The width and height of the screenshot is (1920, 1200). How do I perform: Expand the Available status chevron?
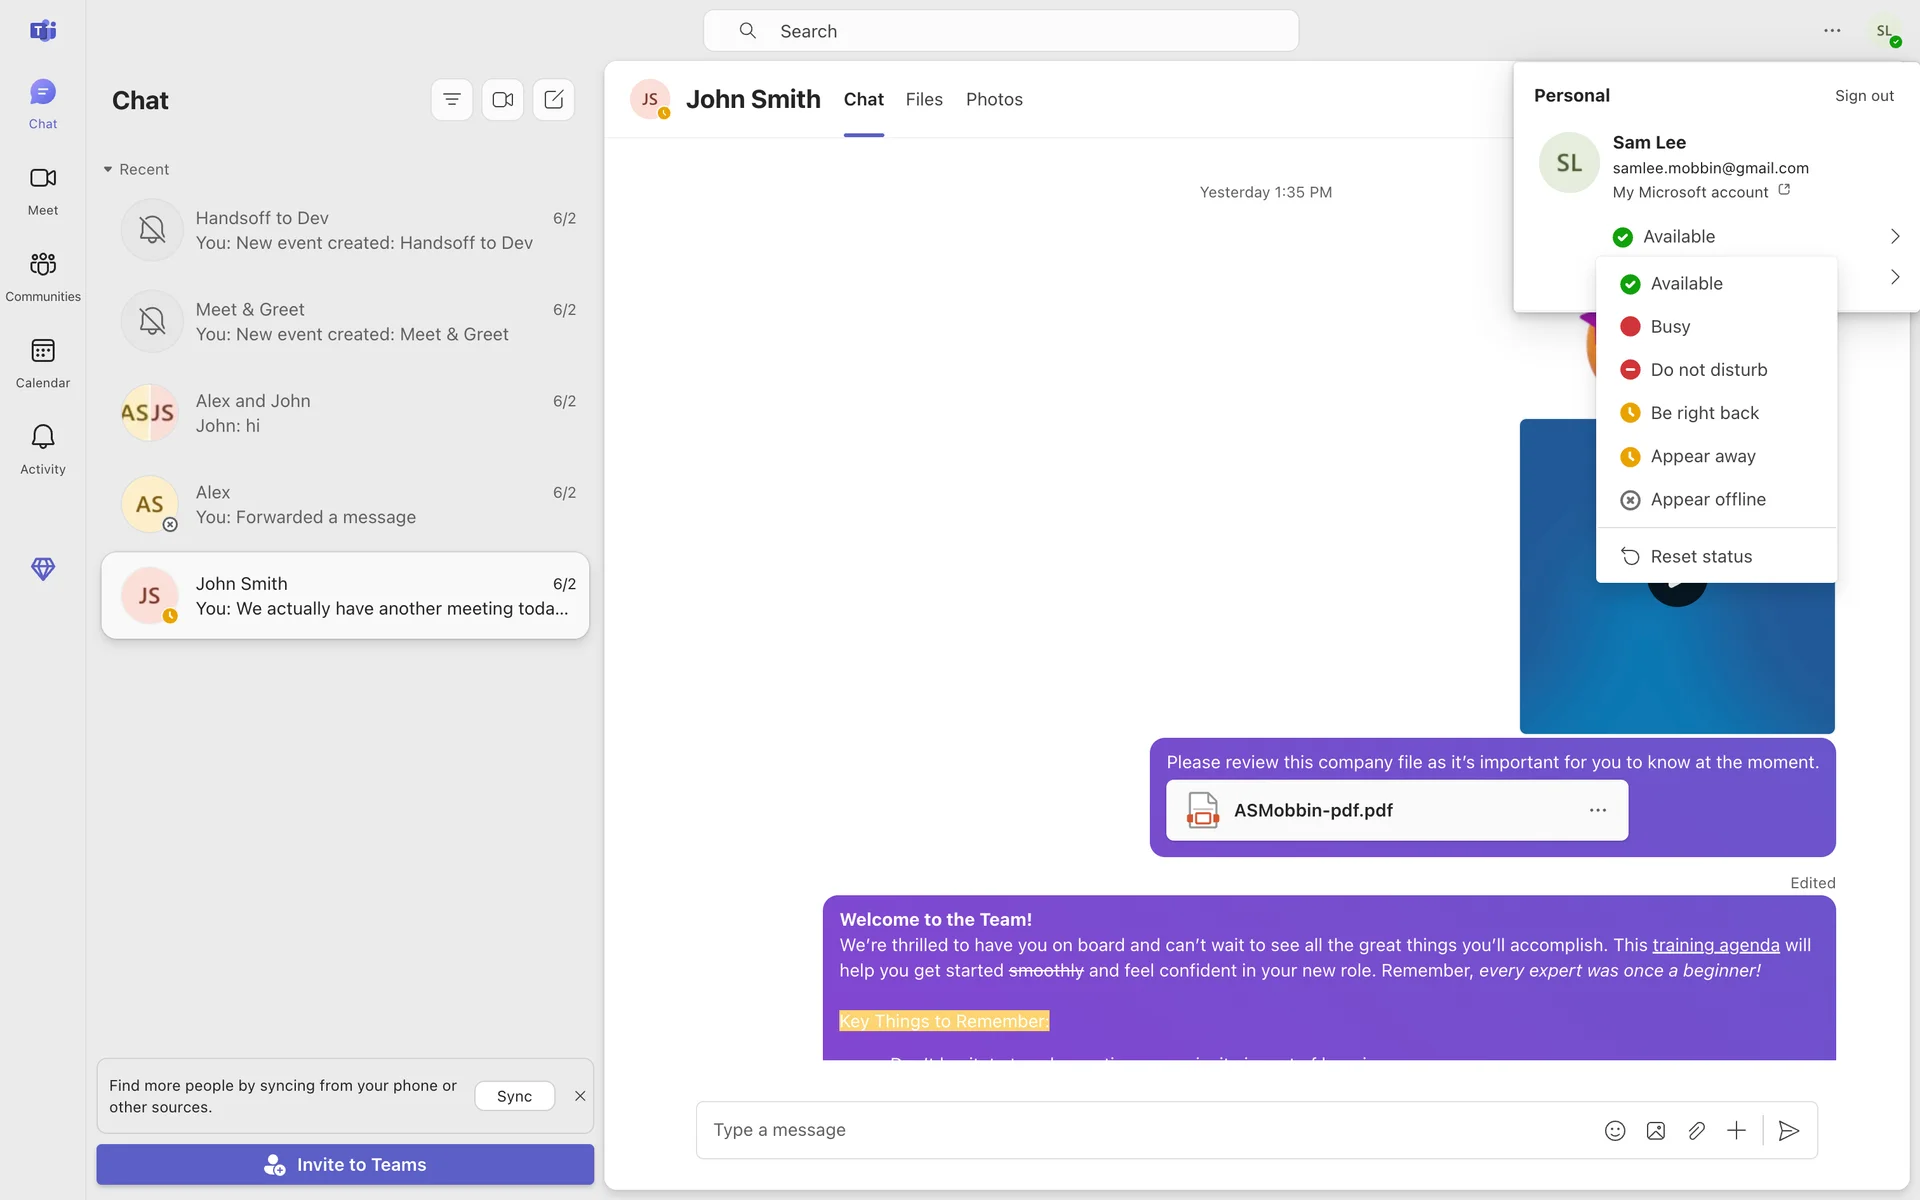tap(1894, 237)
